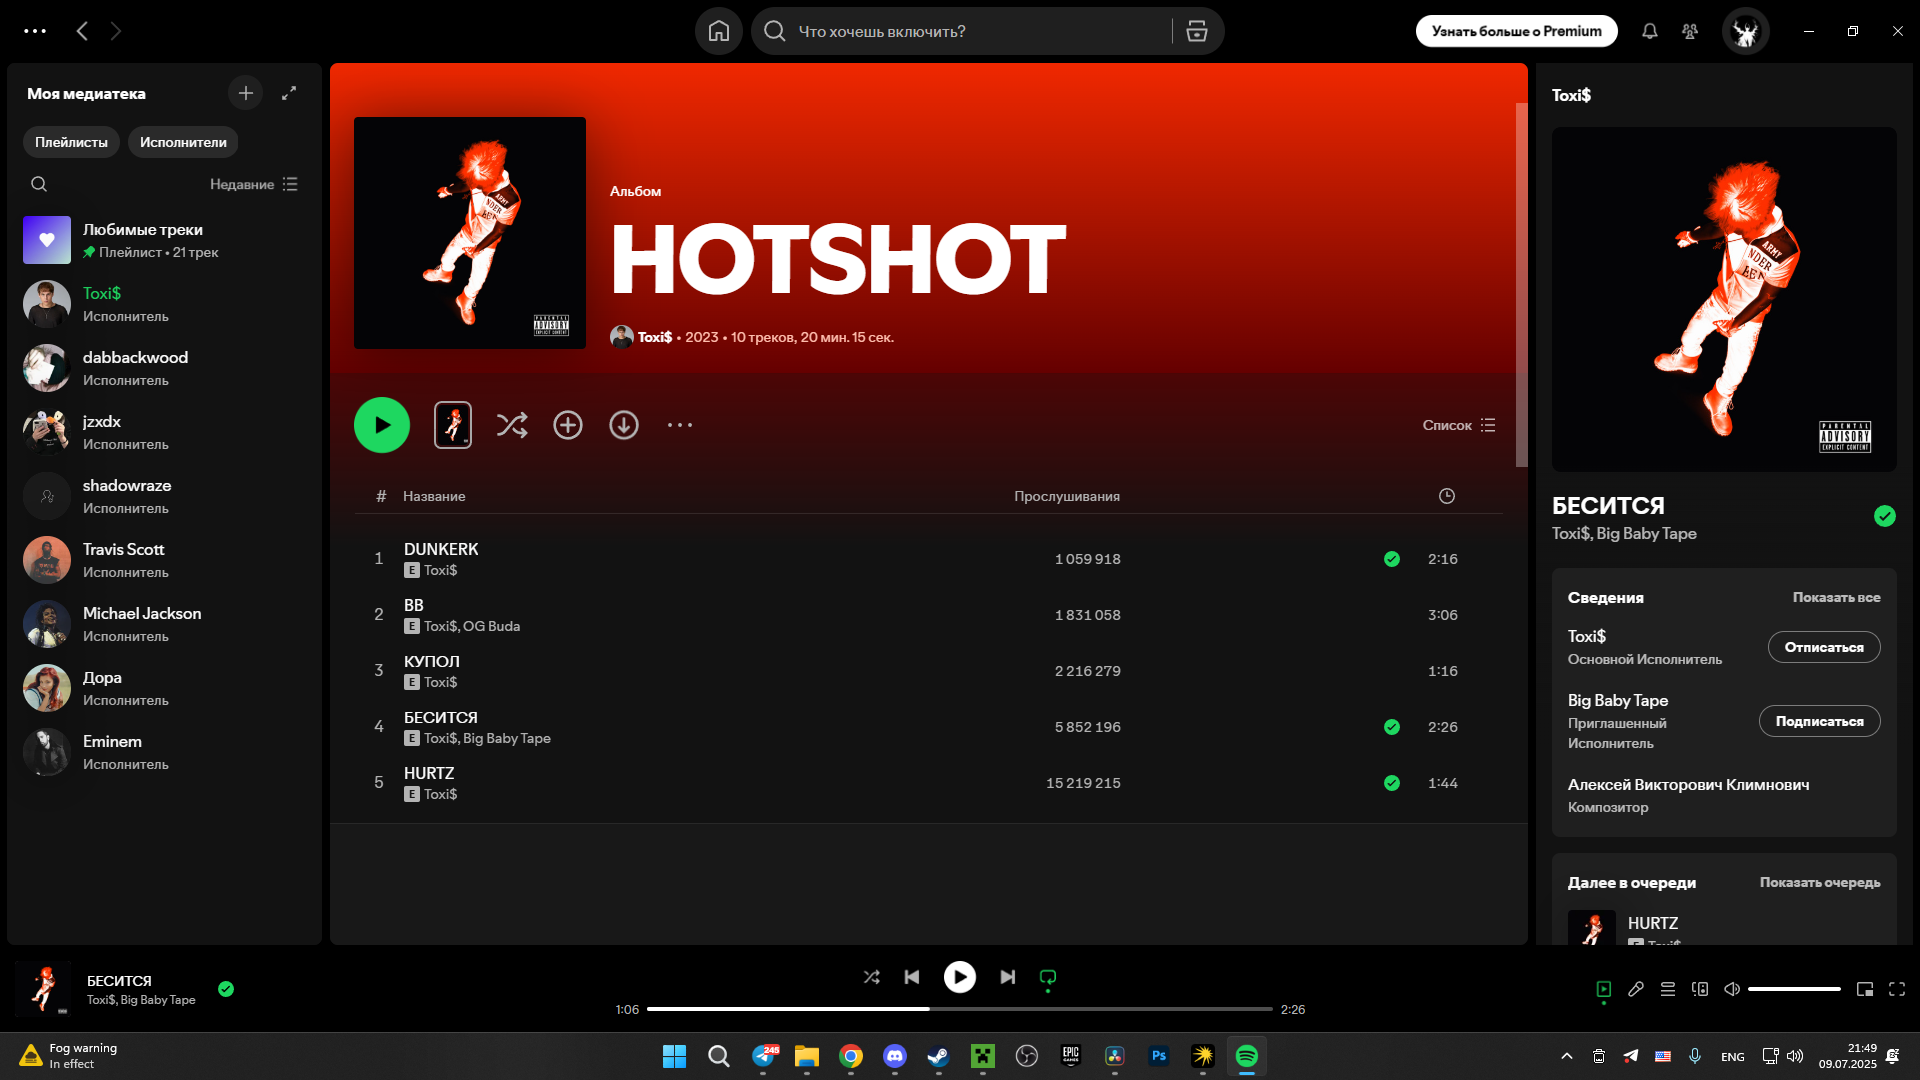Select the Исполнители filter tab
The width and height of the screenshot is (1920, 1080).
coord(183,142)
